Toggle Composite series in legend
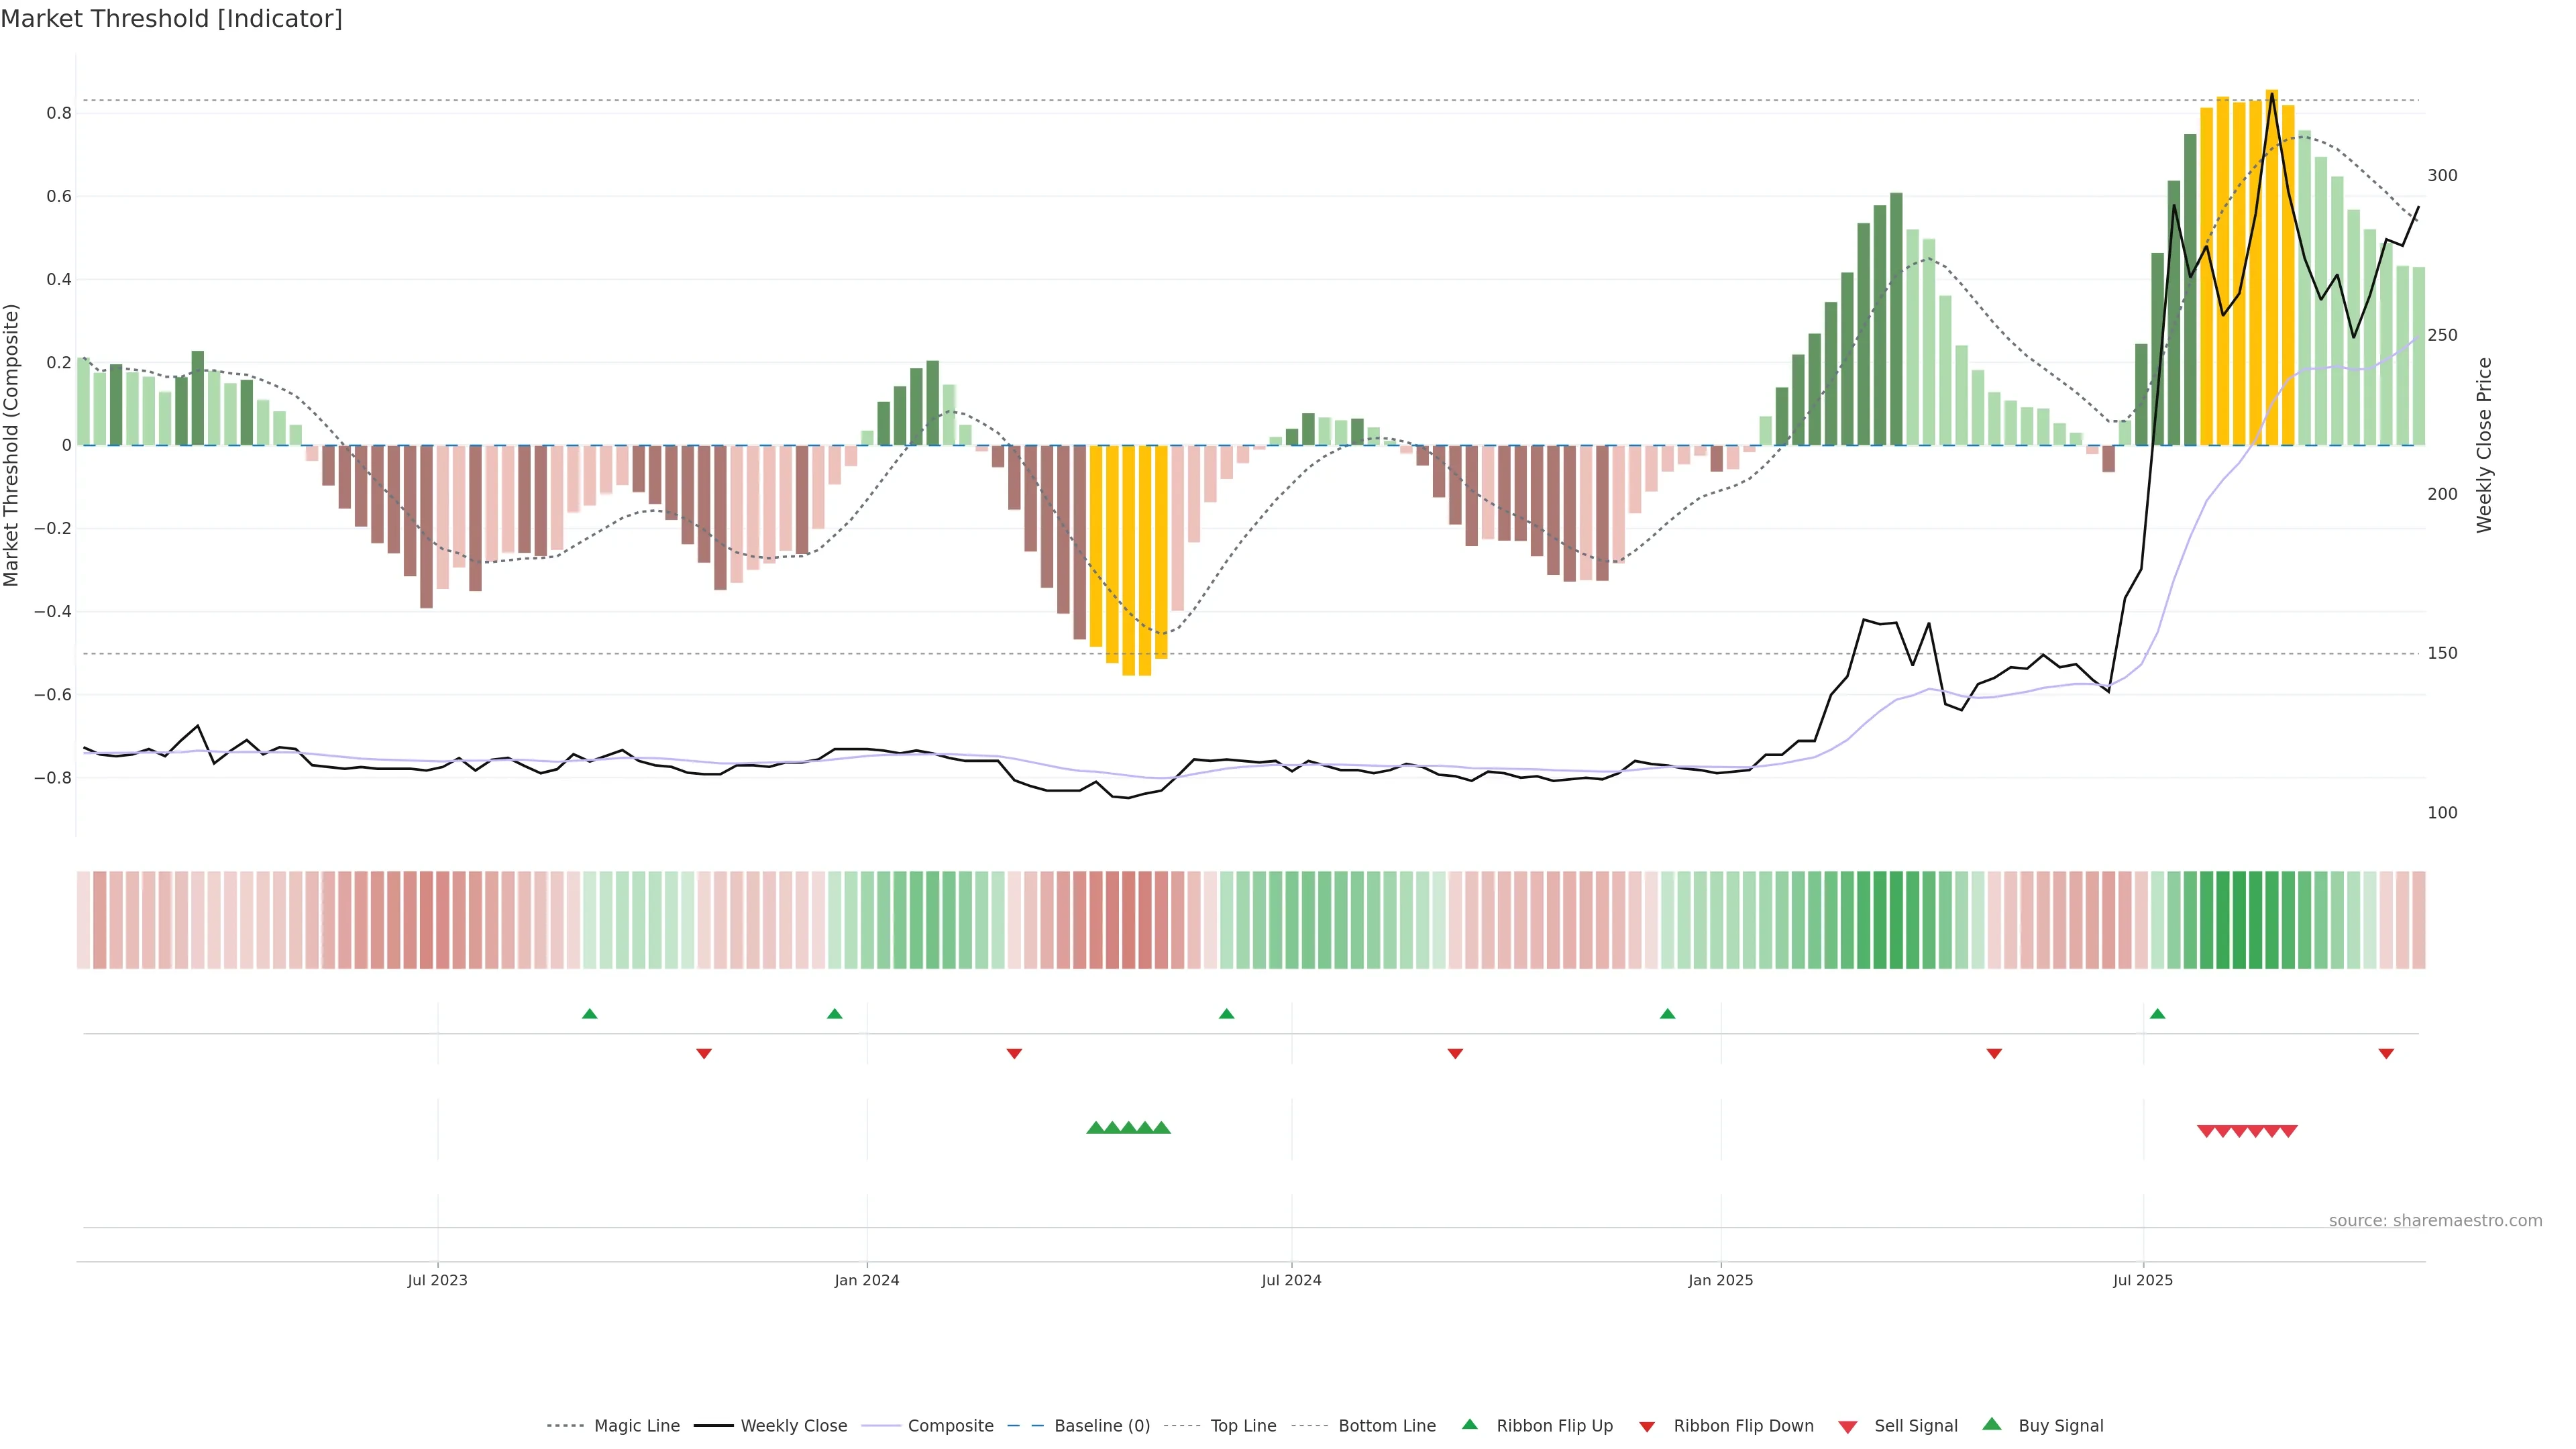The image size is (2576, 1449). (950, 1426)
